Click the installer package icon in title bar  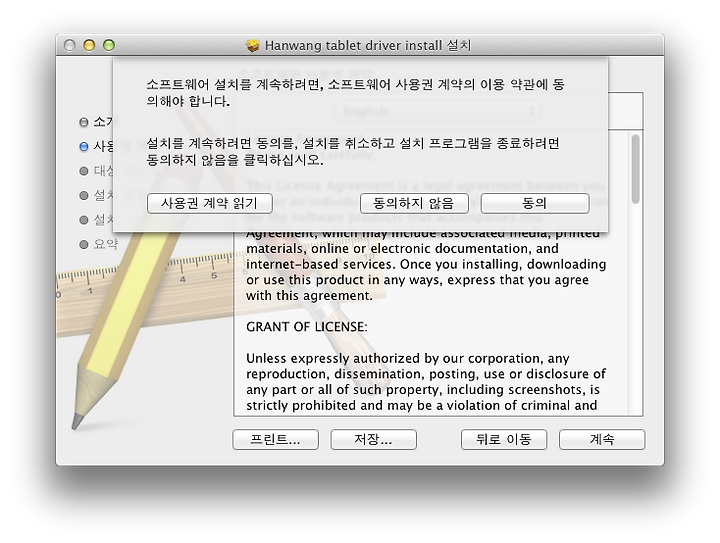[253, 45]
